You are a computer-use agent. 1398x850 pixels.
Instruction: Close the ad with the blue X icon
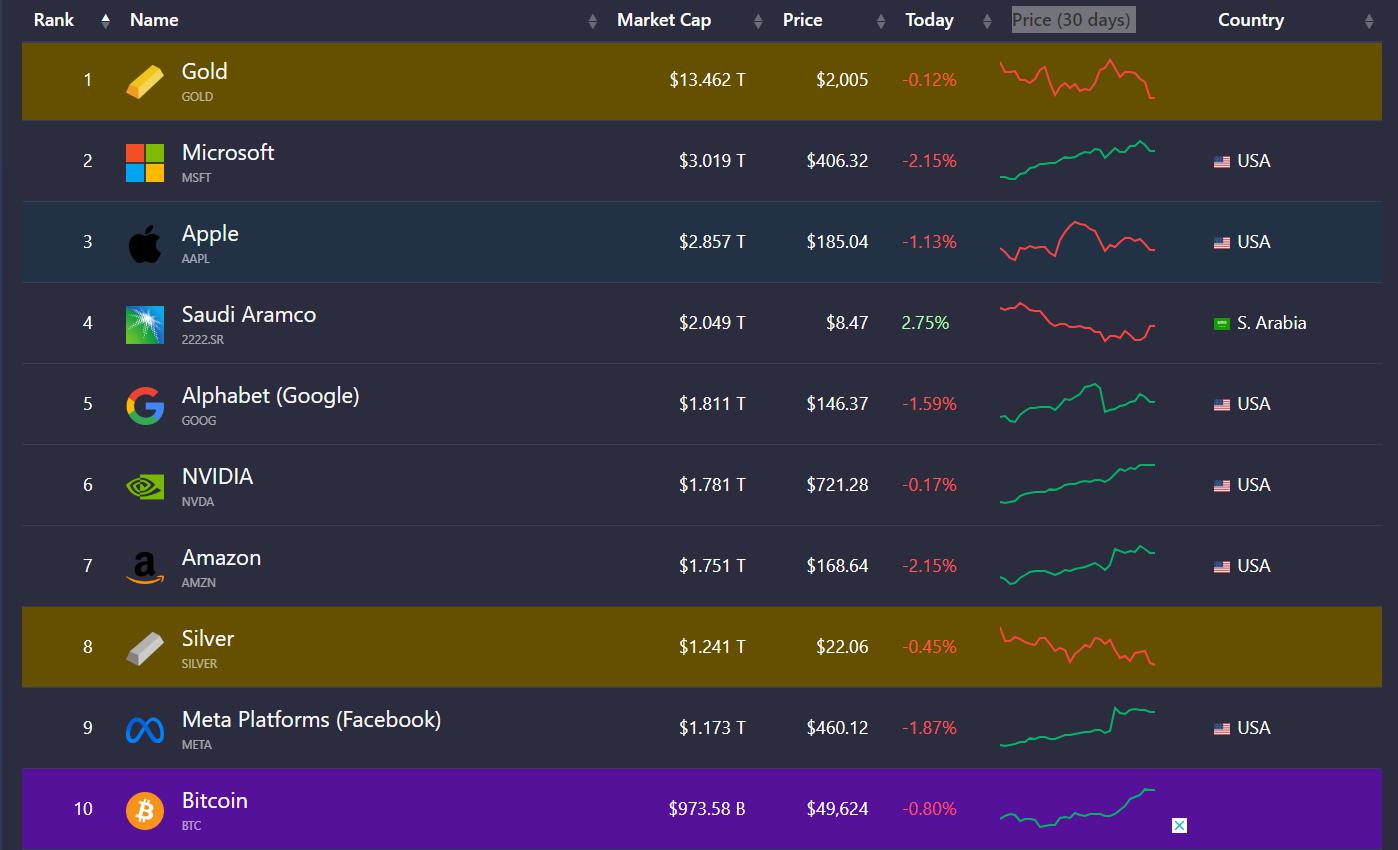[x=1179, y=825]
